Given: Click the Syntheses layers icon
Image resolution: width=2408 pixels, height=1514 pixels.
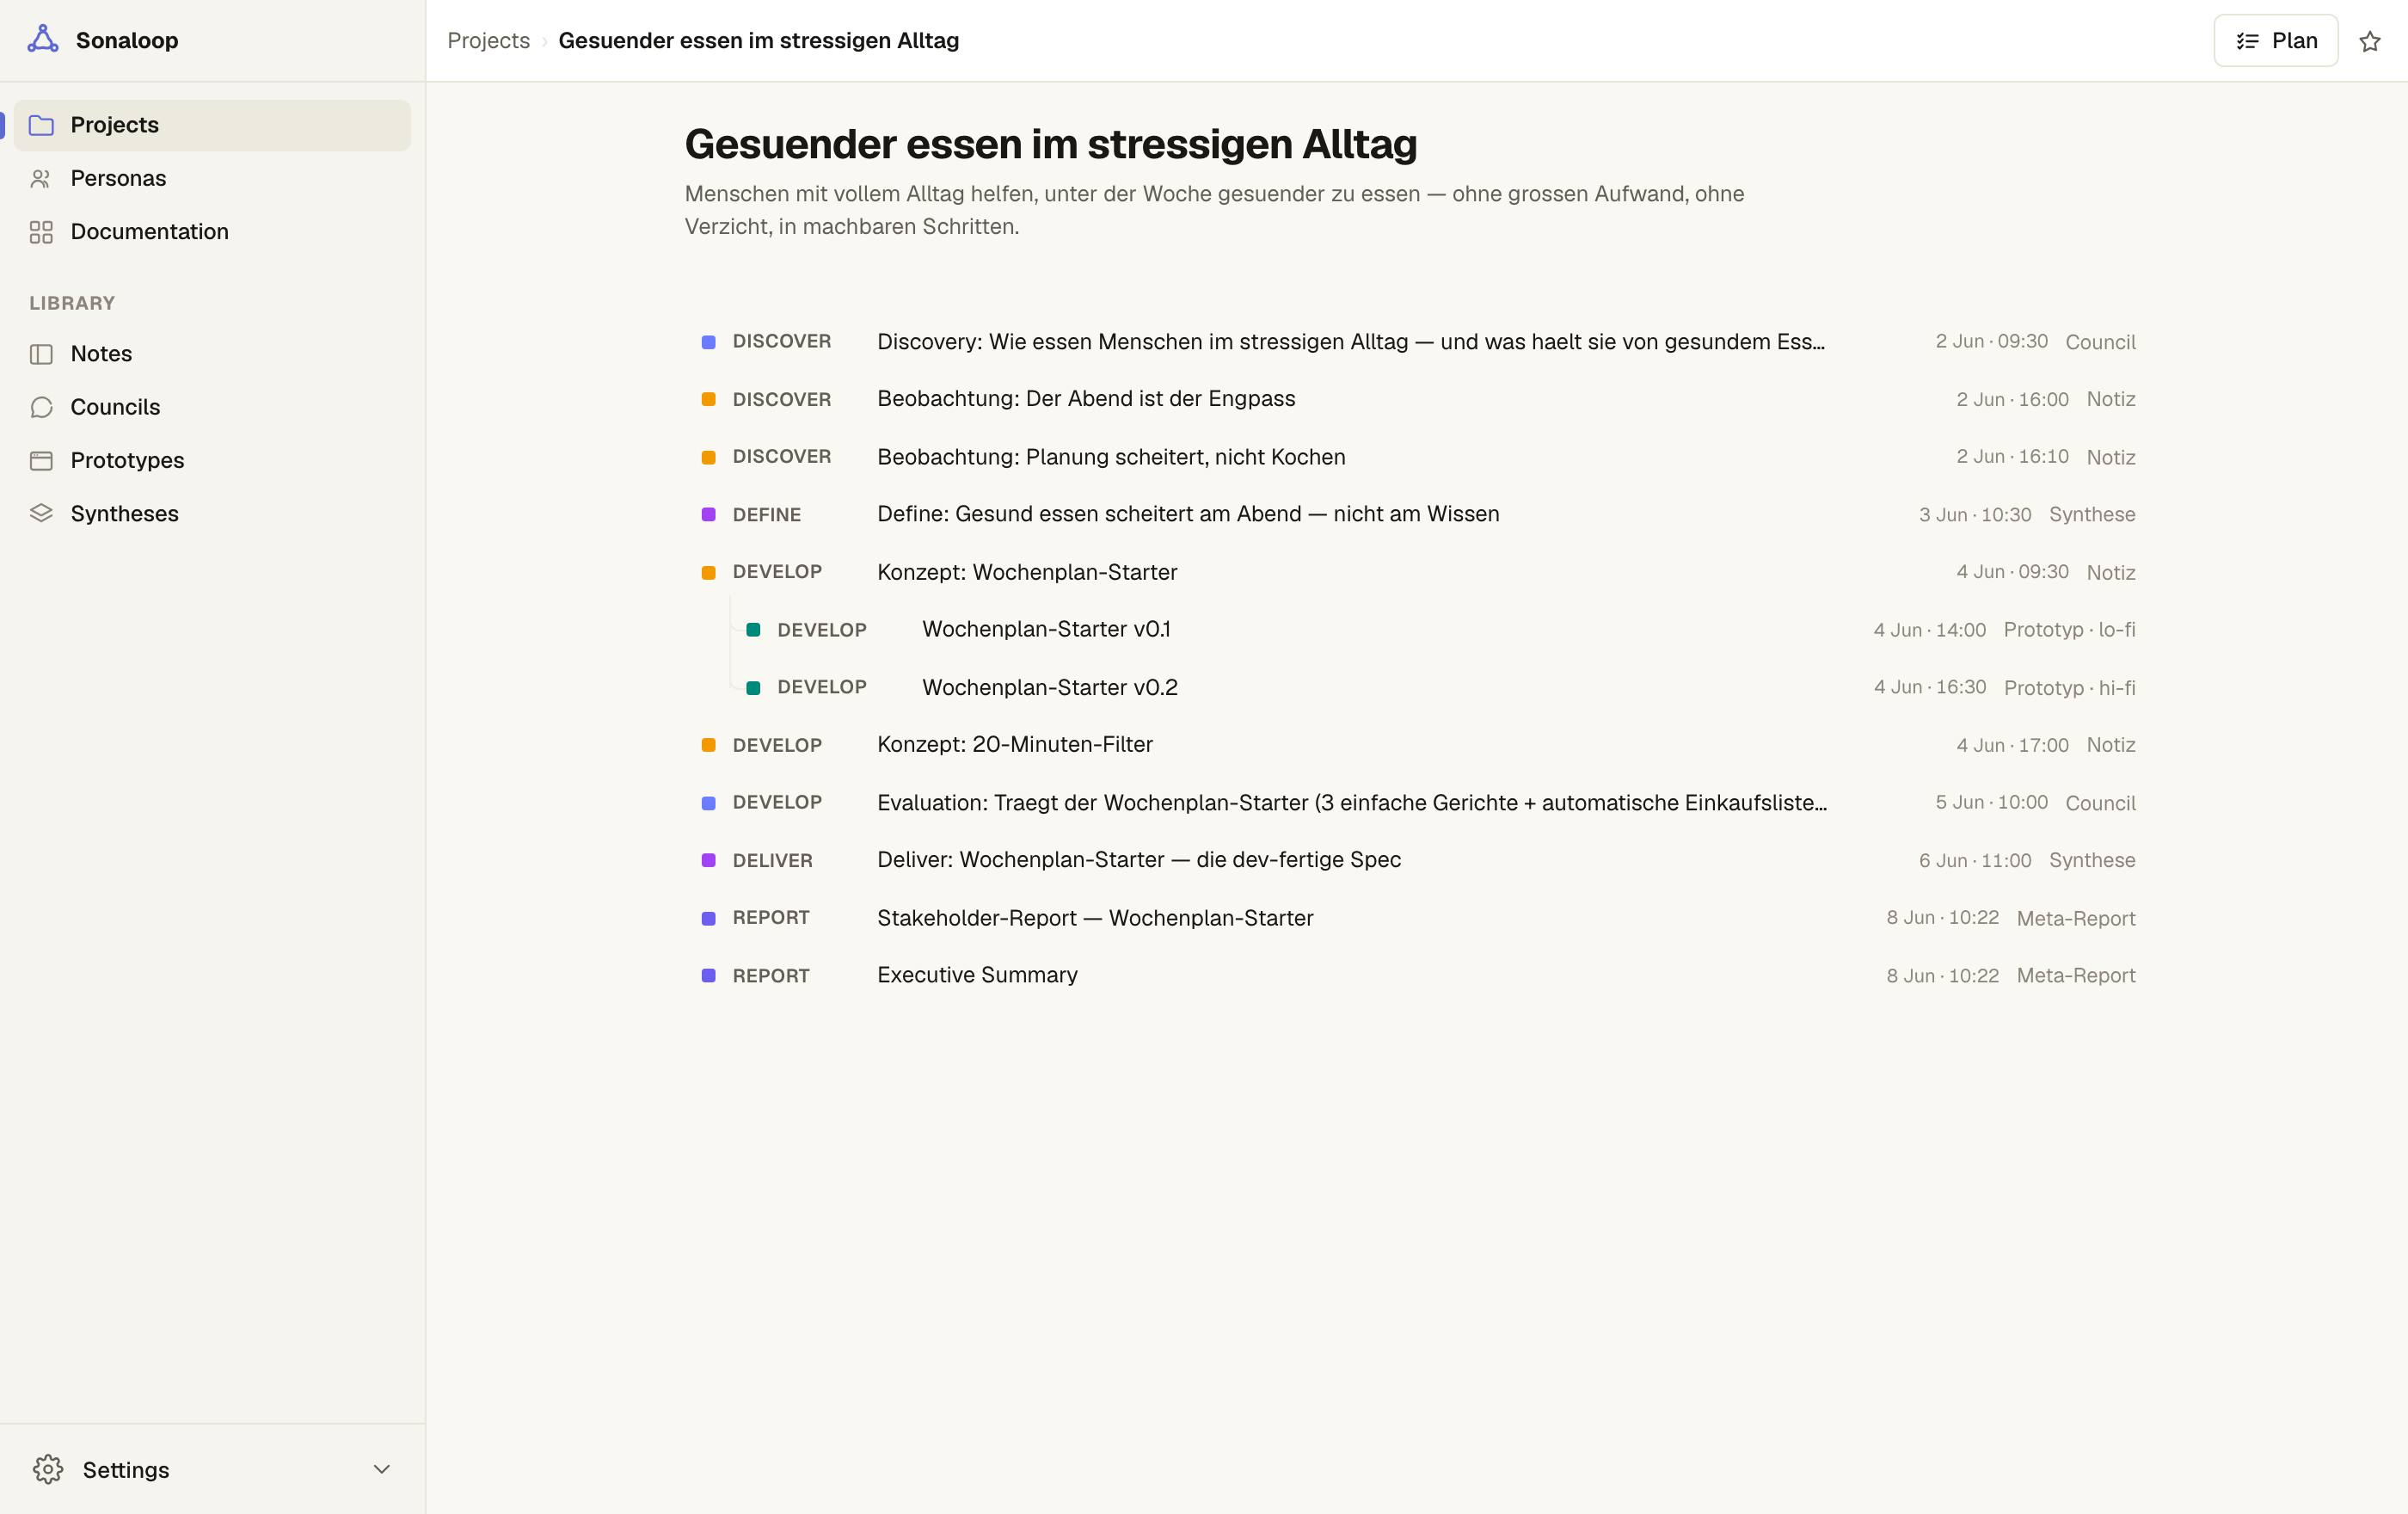Looking at the screenshot, I should click(x=41, y=513).
